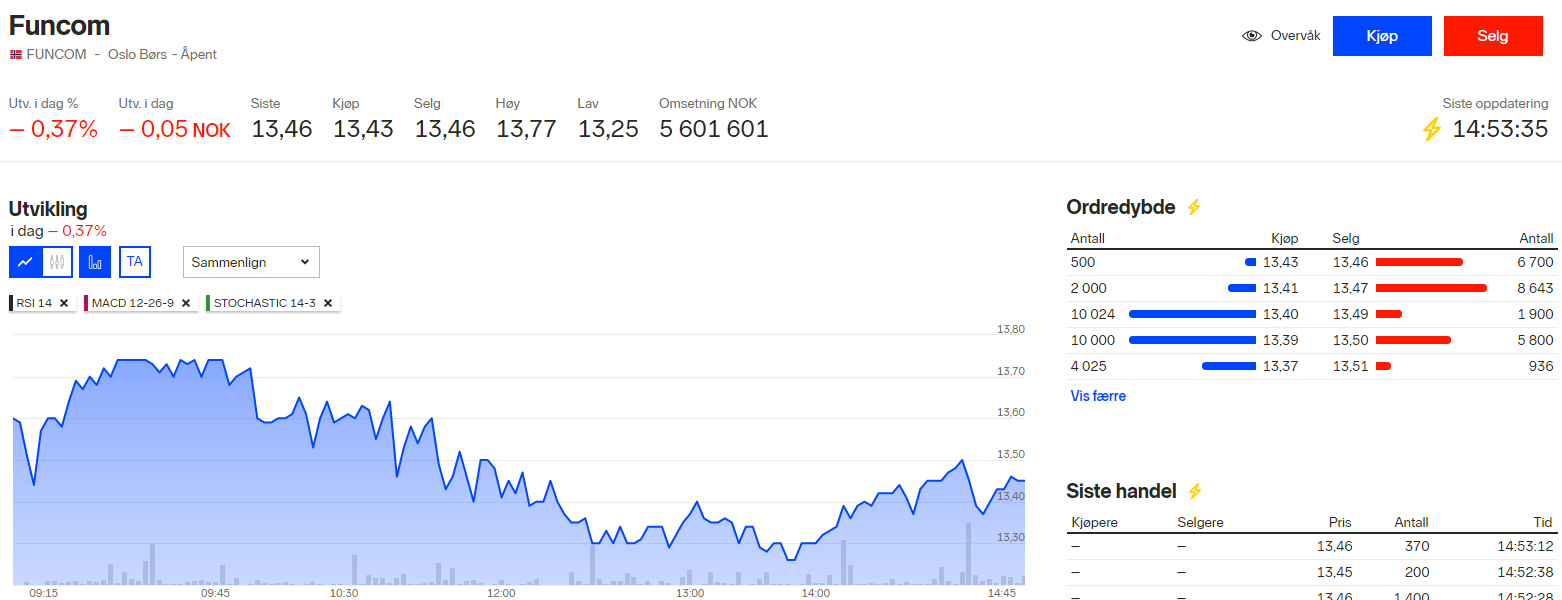Toggle the volume bars icon
This screenshot has height=600, width=1562.
coord(95,262)
